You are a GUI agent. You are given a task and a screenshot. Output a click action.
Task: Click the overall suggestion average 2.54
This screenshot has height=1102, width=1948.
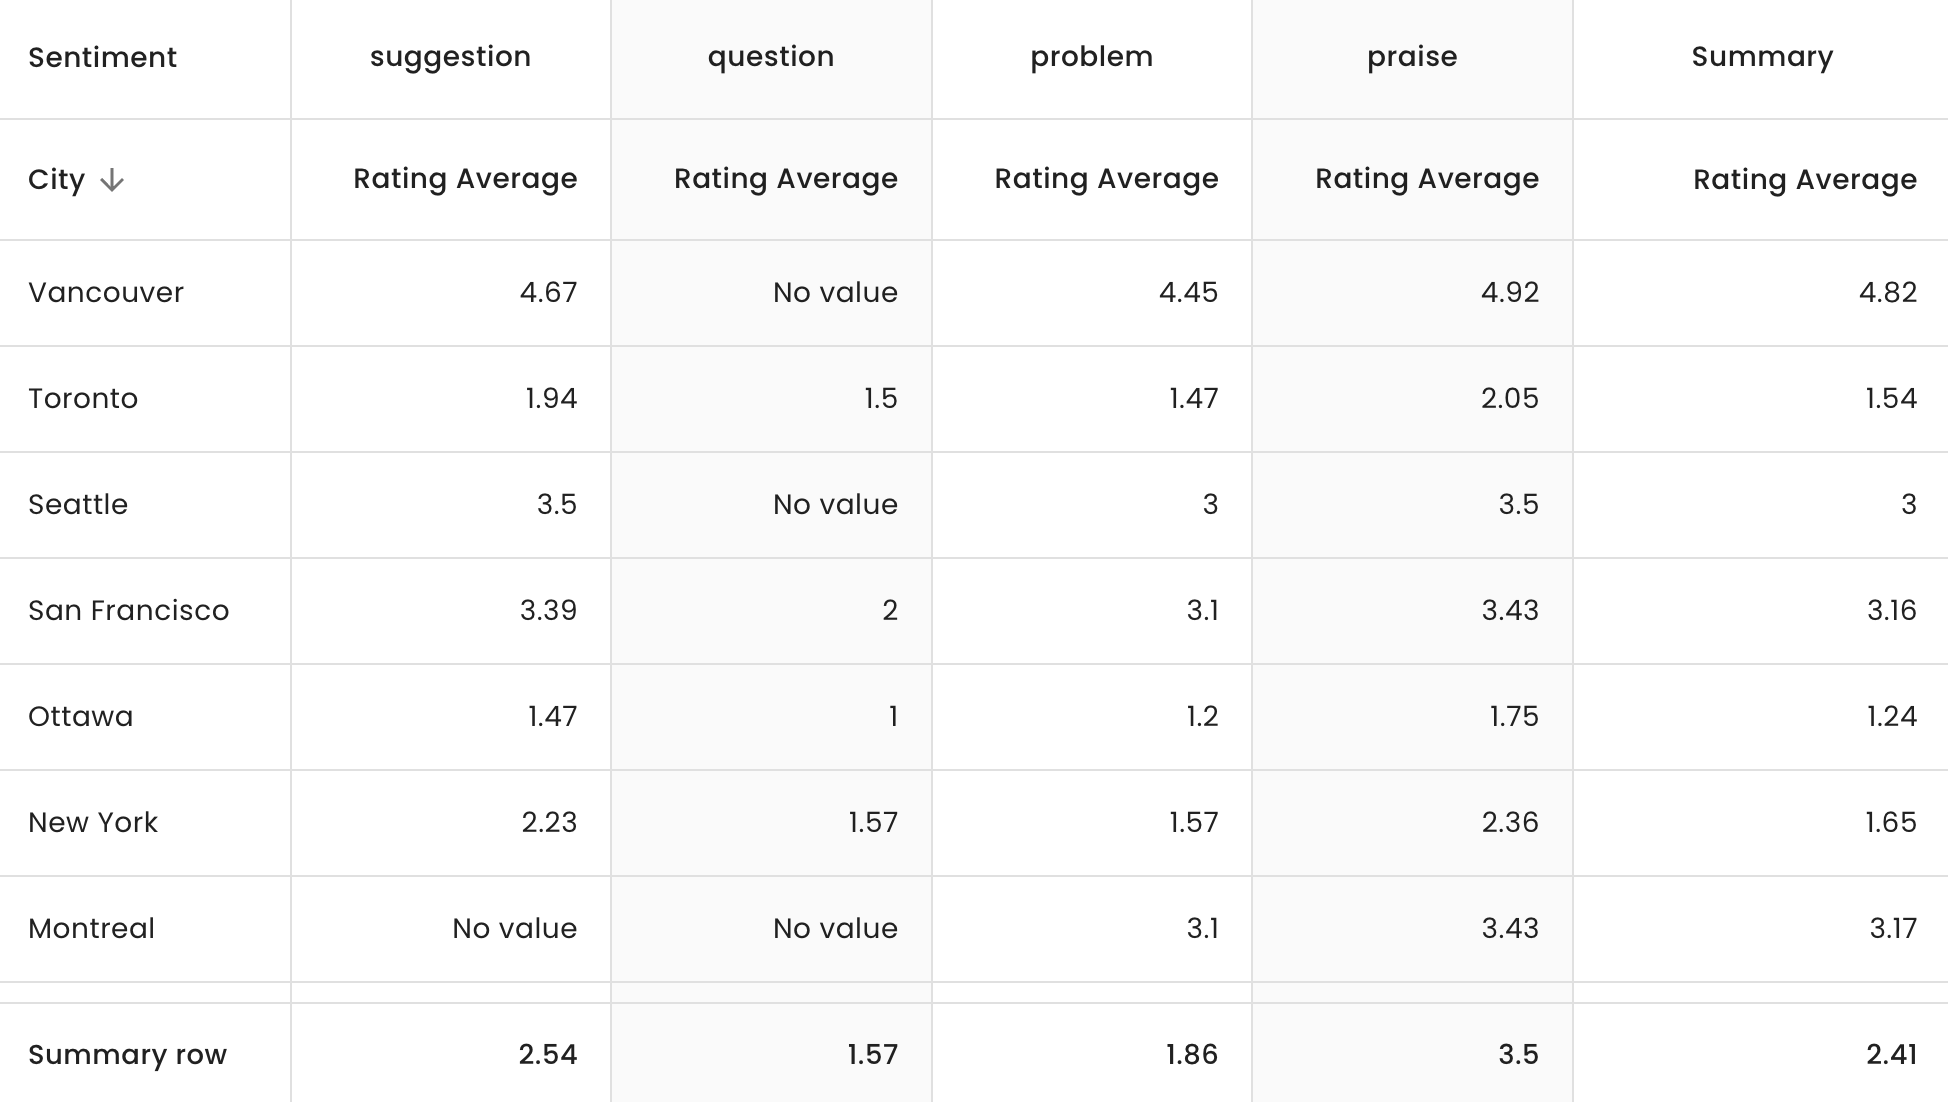tap(548, 1054)
